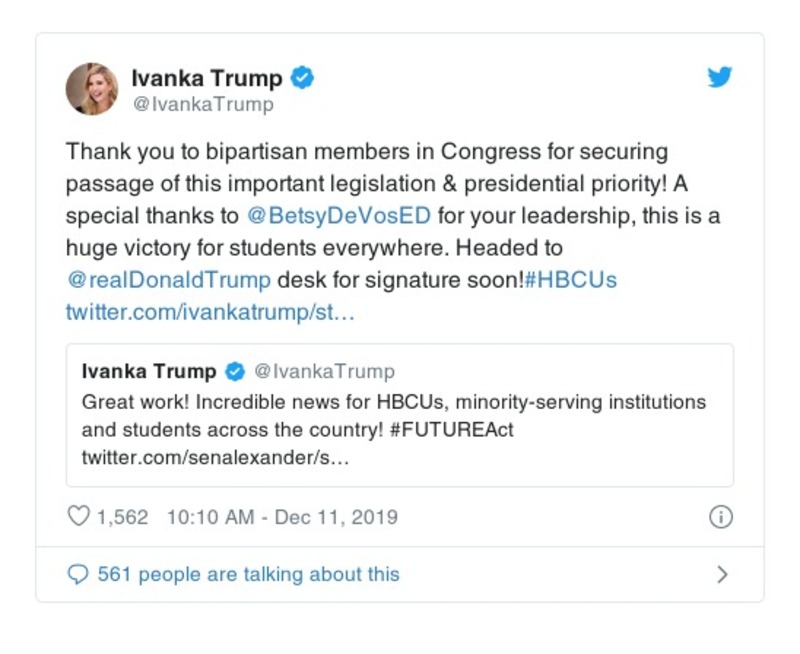Screen dimensions: 800x654
Task: Like the tweet with the heart icon
Action: (x=78, y=517)
